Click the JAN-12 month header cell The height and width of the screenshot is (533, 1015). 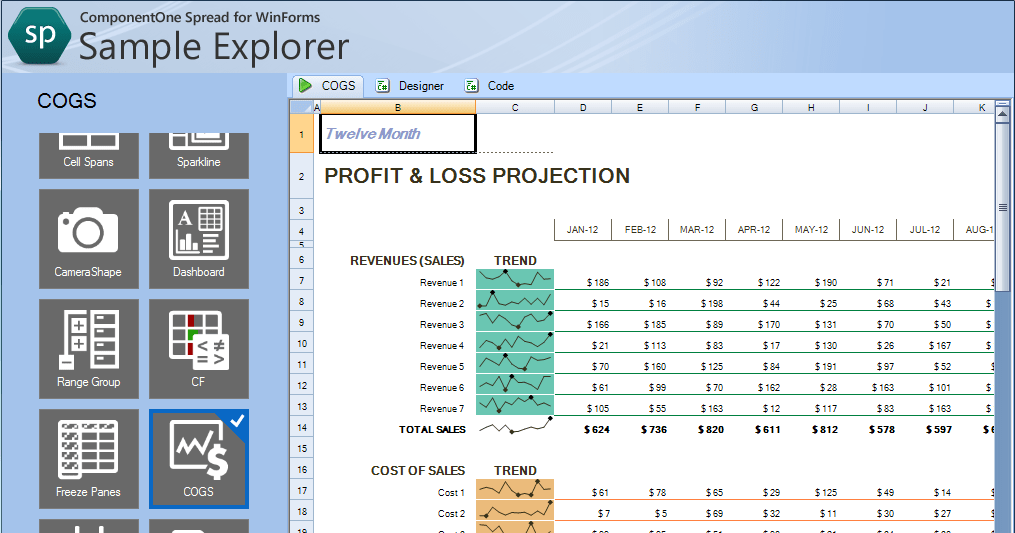point(583,230)
